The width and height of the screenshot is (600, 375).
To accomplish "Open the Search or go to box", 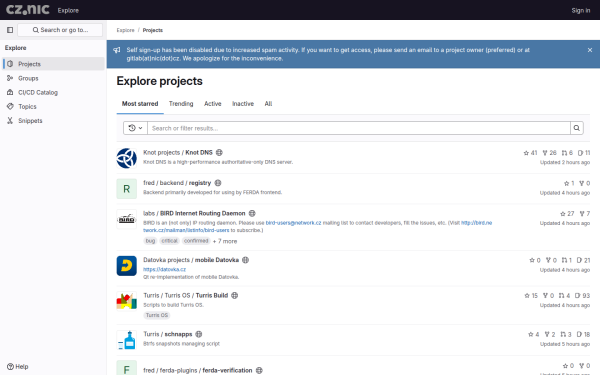I will tap(60, 30).
